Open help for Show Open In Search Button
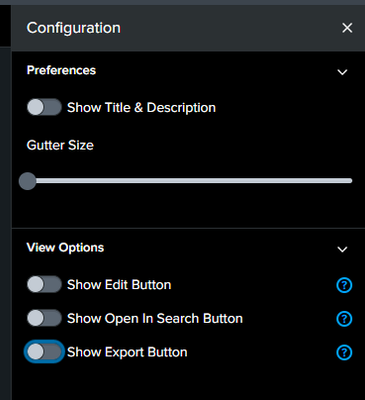Screen dimensions: 365x400 pos(344,319)
